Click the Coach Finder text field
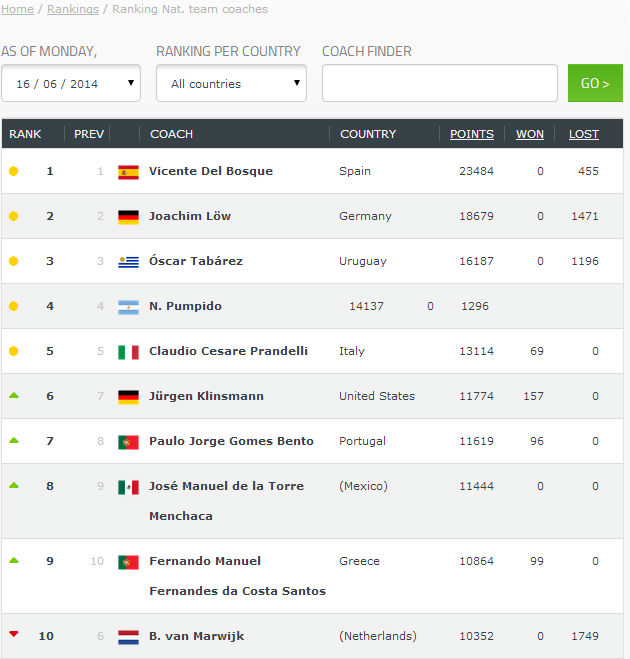630x659 pixels. pos(439,83)
